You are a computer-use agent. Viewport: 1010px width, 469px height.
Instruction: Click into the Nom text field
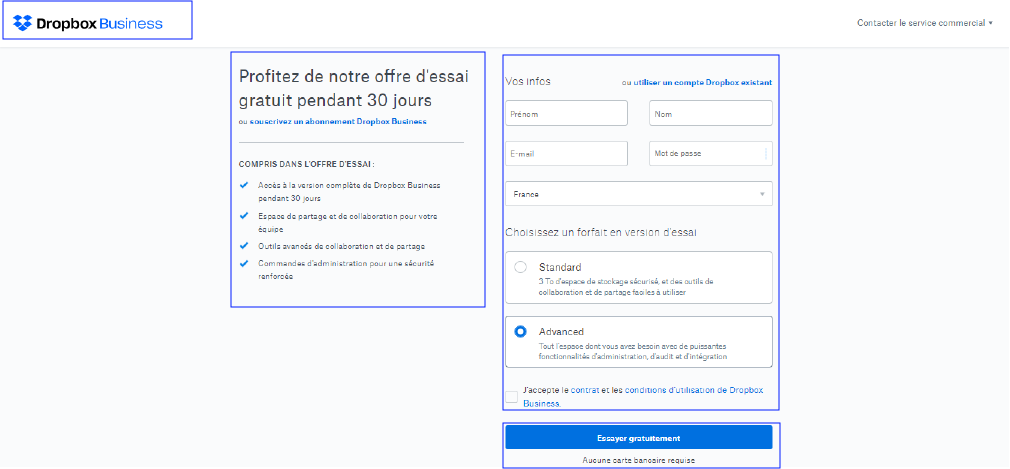[x=710, y=114]
